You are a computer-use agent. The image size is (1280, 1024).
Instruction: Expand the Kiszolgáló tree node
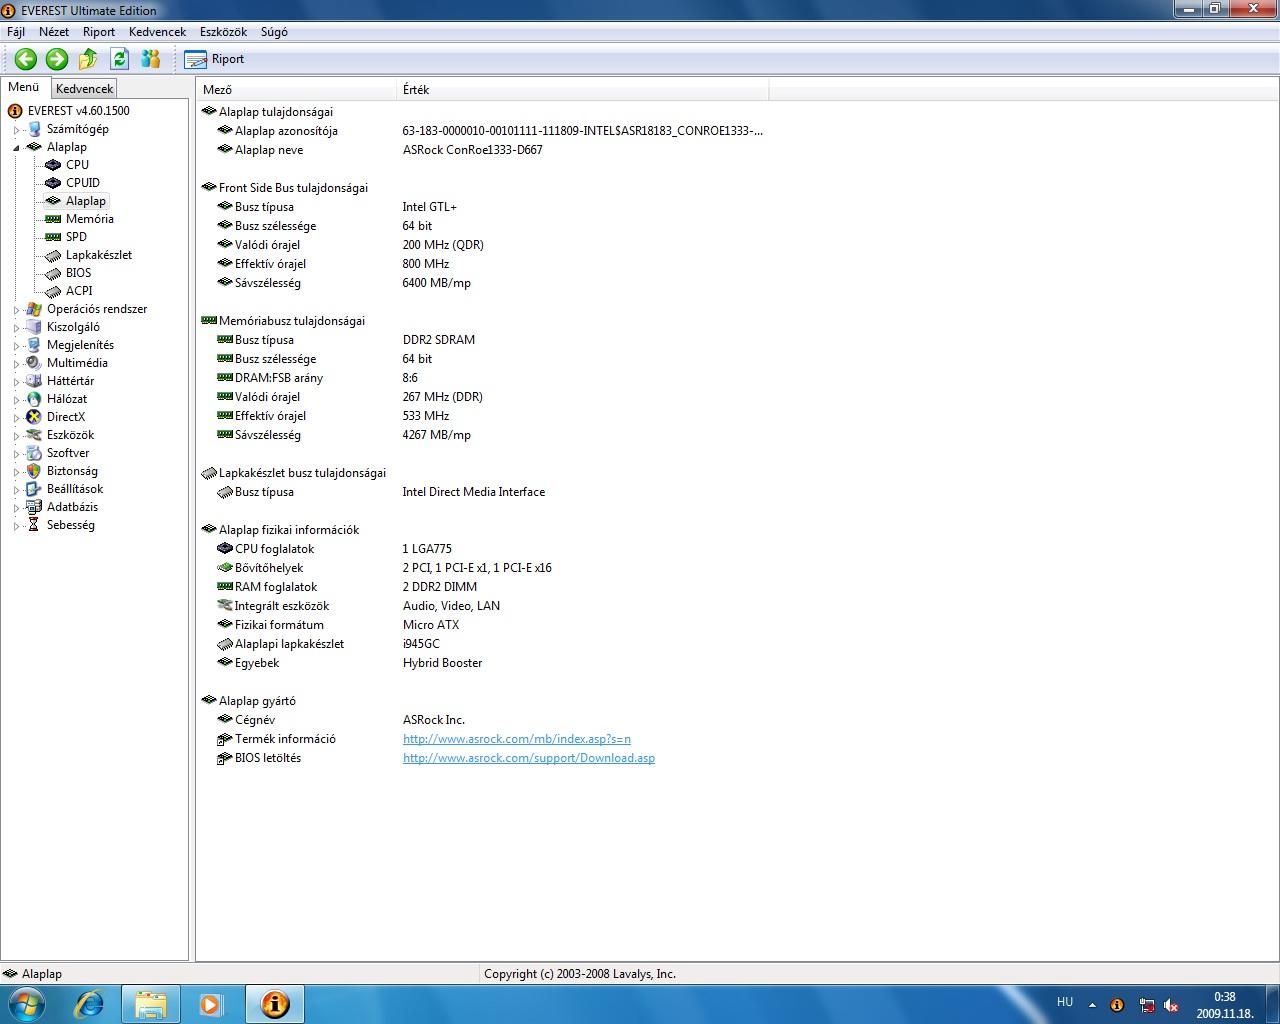pos(17,327)
